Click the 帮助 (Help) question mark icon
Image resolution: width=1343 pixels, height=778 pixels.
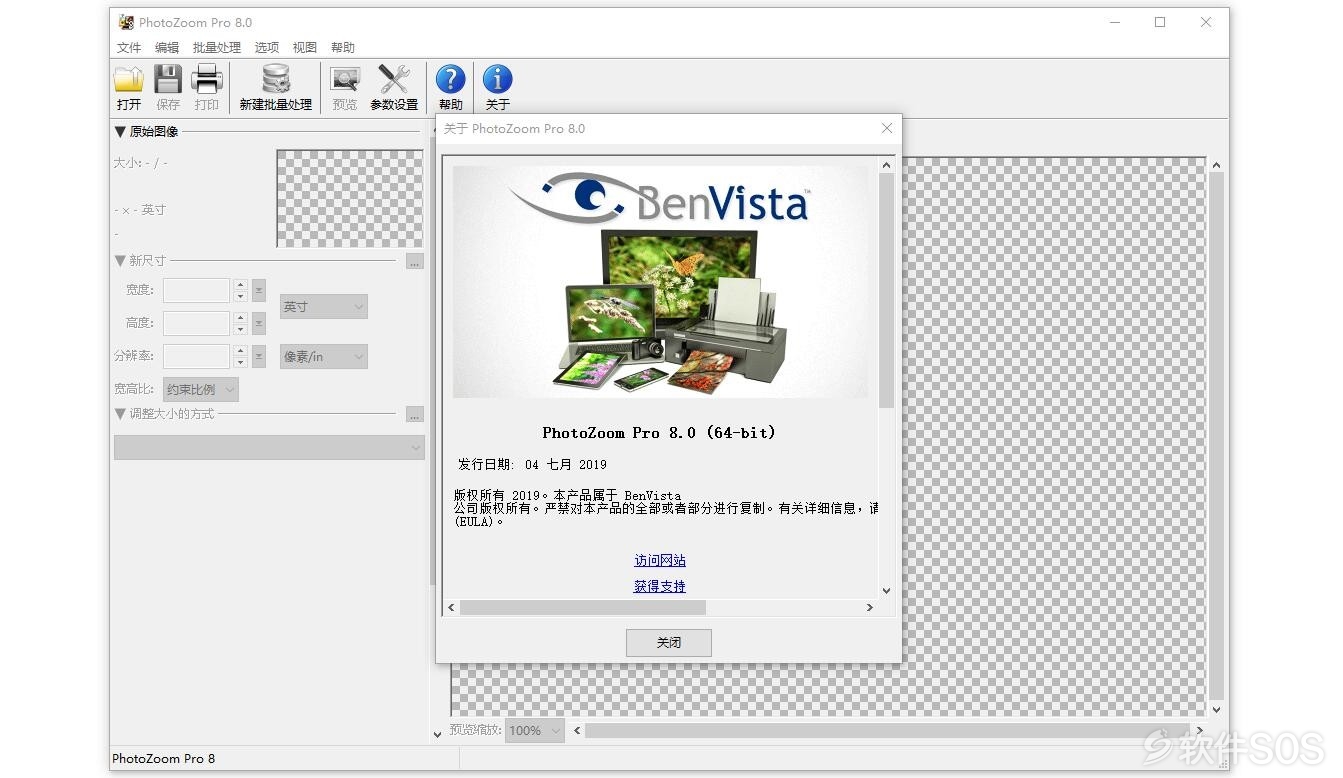(451, 81)
